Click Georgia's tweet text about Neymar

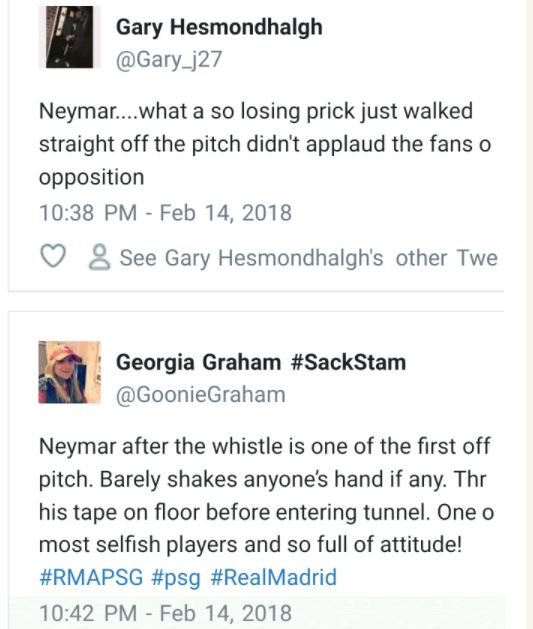coord(266,495)
